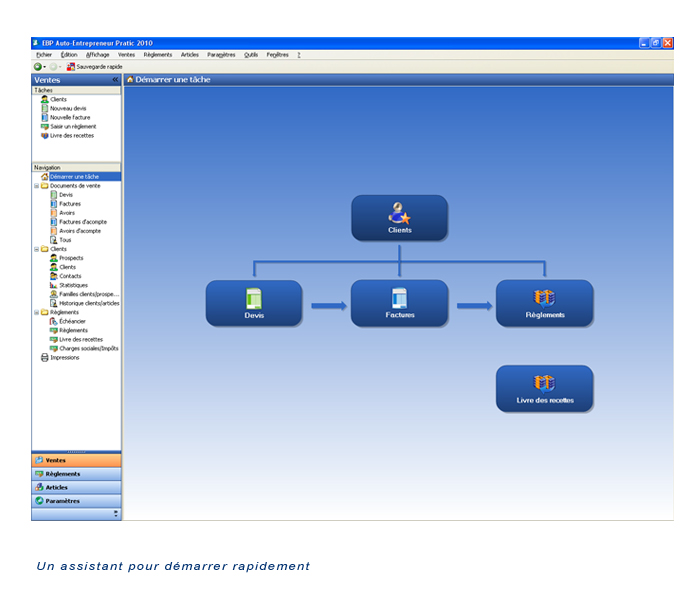The width and height of the screenshot is (700, 600).
Task: Open the Fichier menu
Action: point(44,55)
